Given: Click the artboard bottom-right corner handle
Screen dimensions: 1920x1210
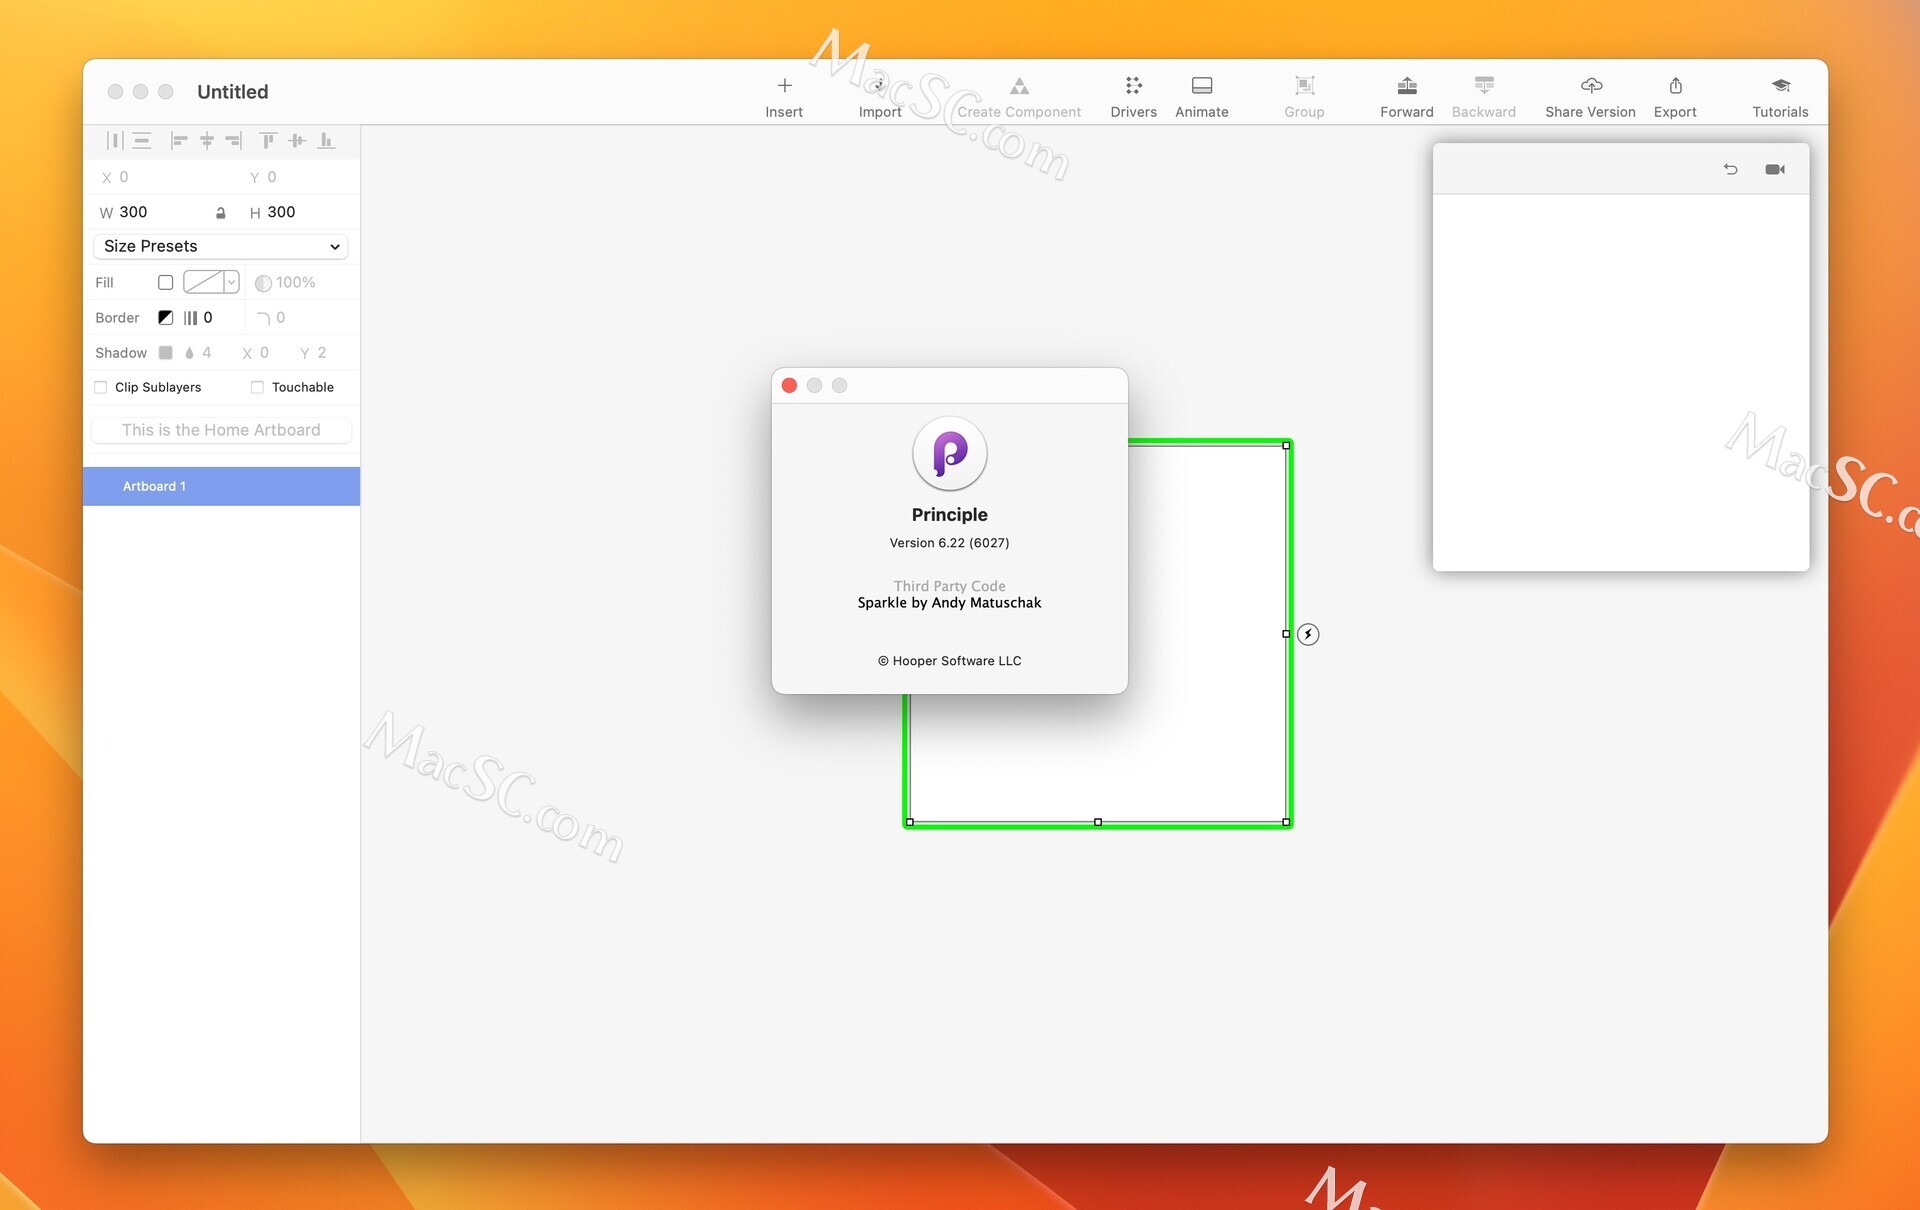Looking at the screenshot, I should (x=1286, y=822).
